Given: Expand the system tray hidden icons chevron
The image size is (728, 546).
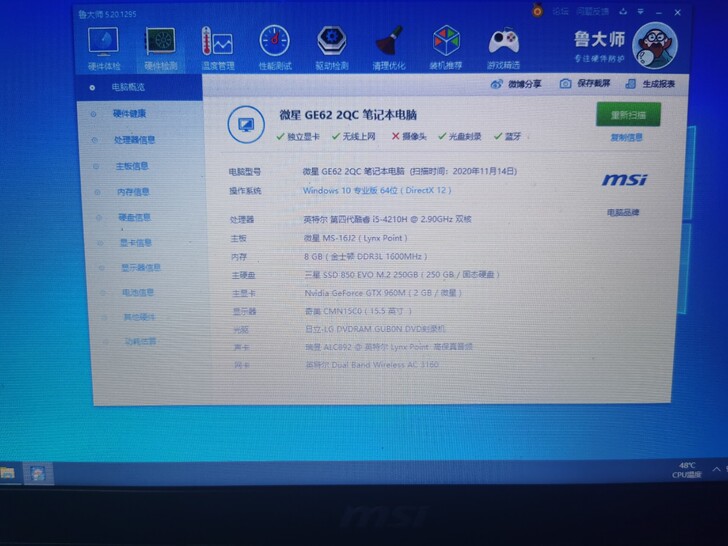Looking at the screenshot, I should click(x=716, y=469).
